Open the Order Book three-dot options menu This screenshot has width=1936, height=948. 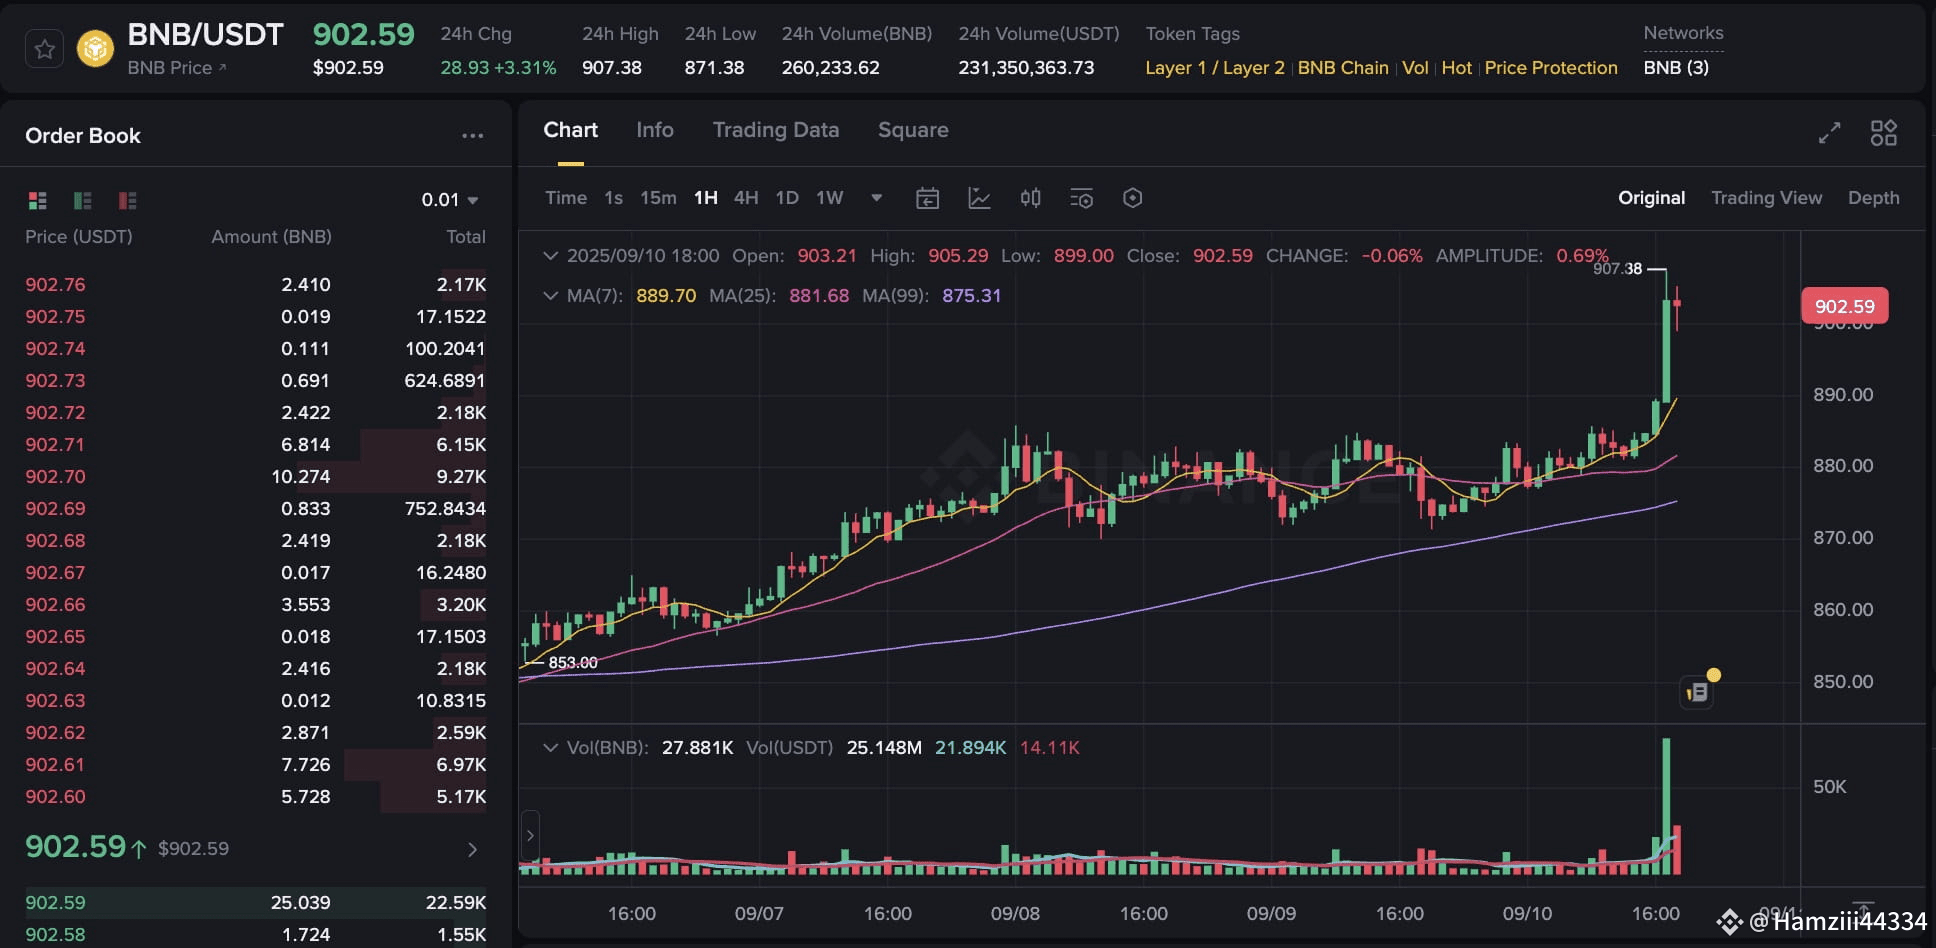[472, 136]
